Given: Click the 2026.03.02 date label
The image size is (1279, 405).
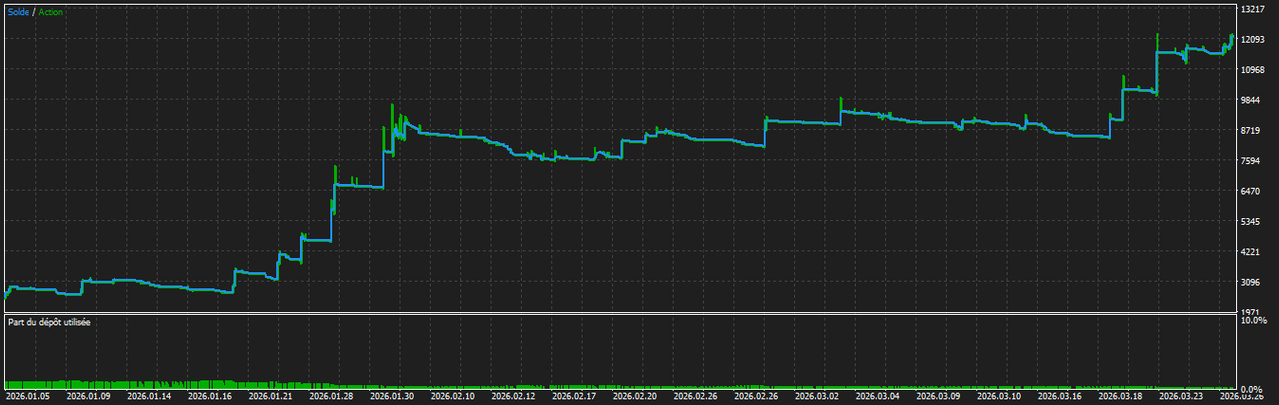Looking at the screenshot, I should click(x=819, y=398).
